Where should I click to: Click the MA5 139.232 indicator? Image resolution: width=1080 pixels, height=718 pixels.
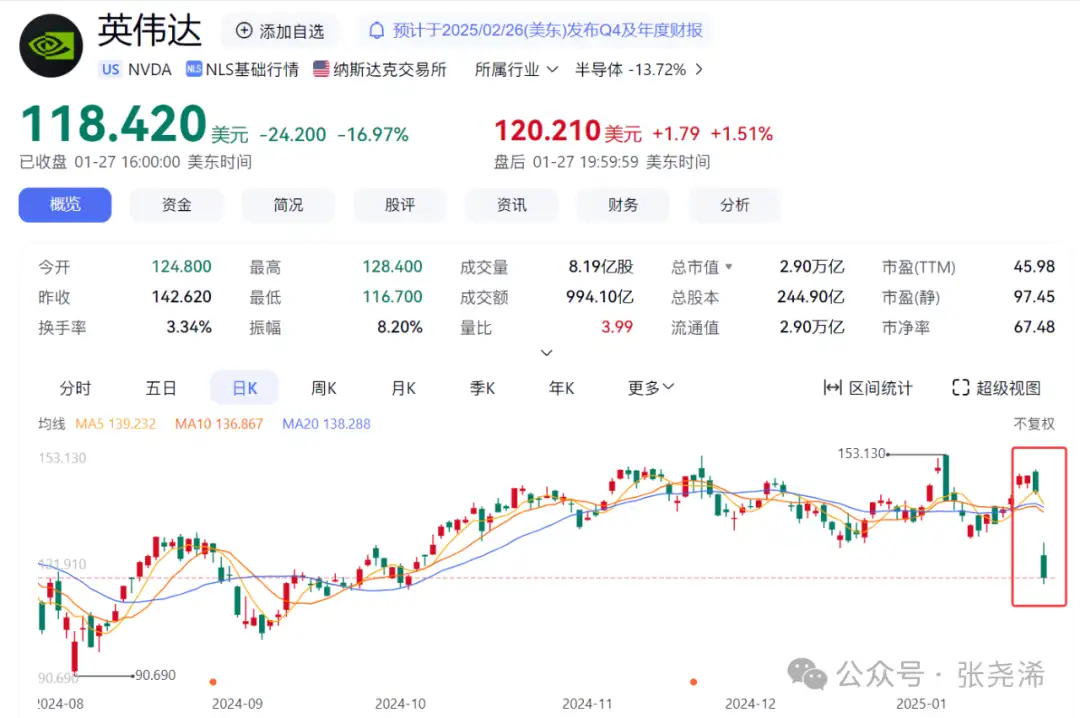click(x=116, y=424)
